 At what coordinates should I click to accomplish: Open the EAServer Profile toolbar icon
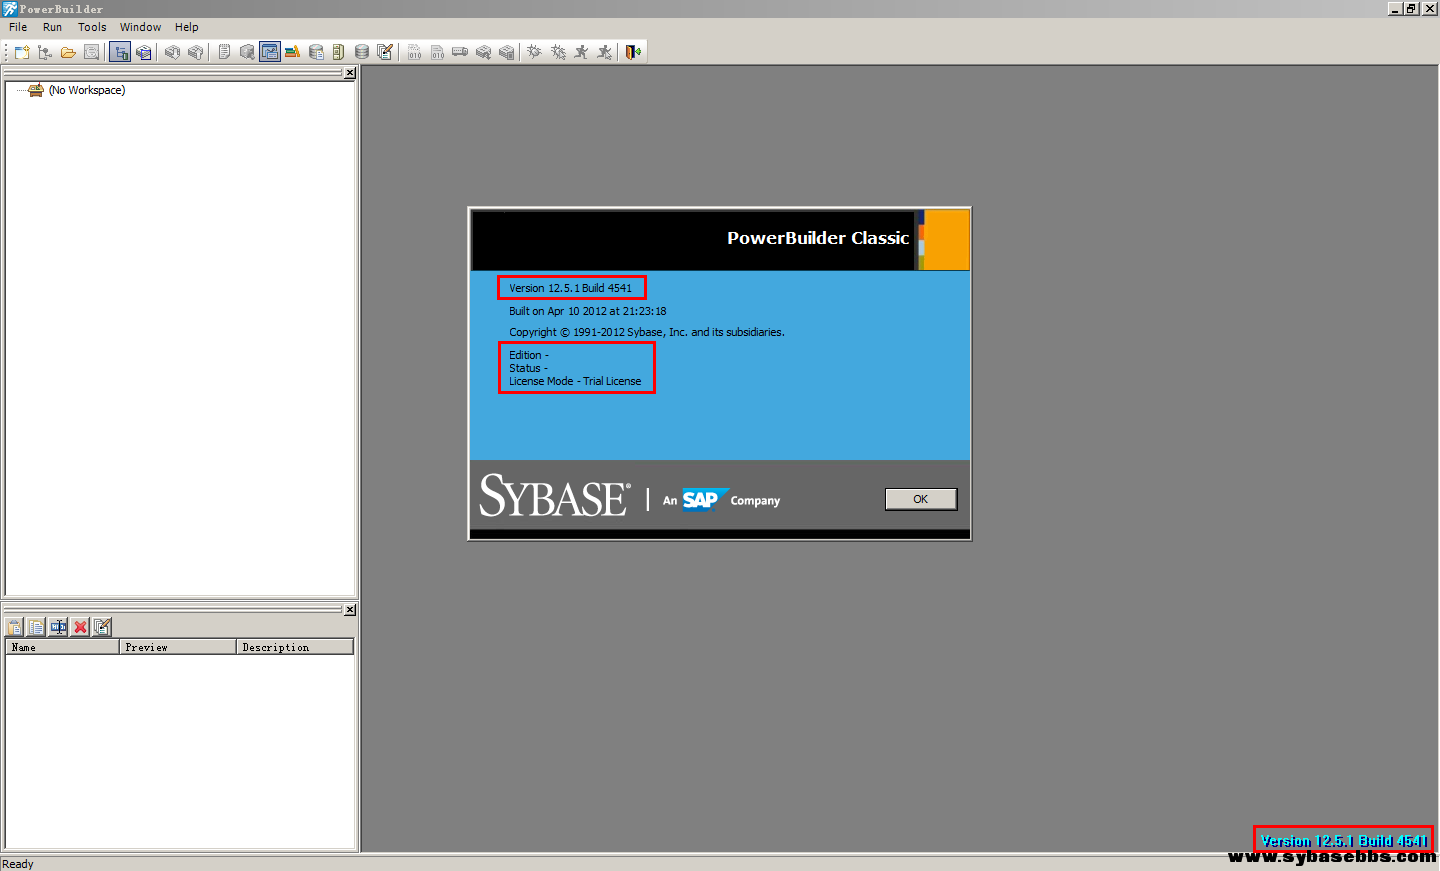tap(338, 52)
